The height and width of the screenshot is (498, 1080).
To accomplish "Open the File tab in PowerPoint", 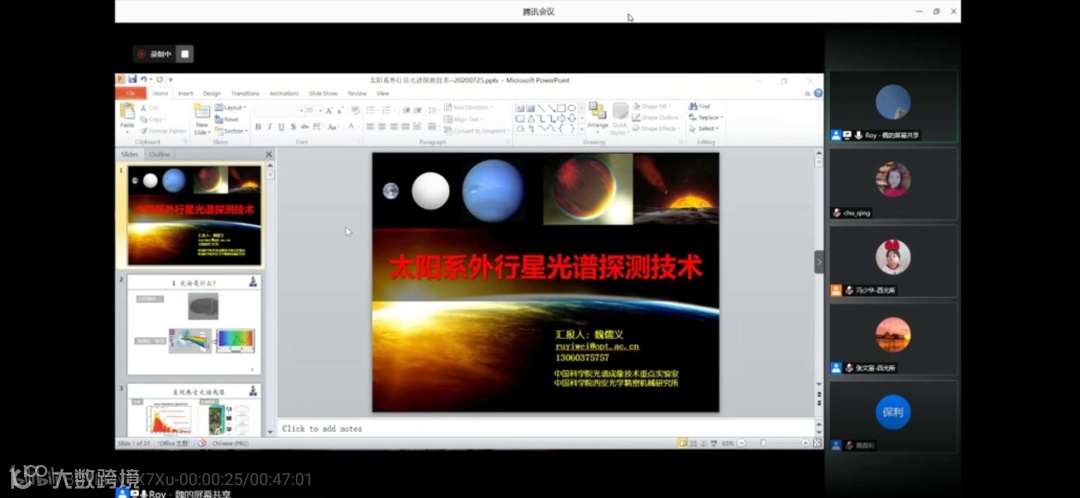I will tap(130, 94).
